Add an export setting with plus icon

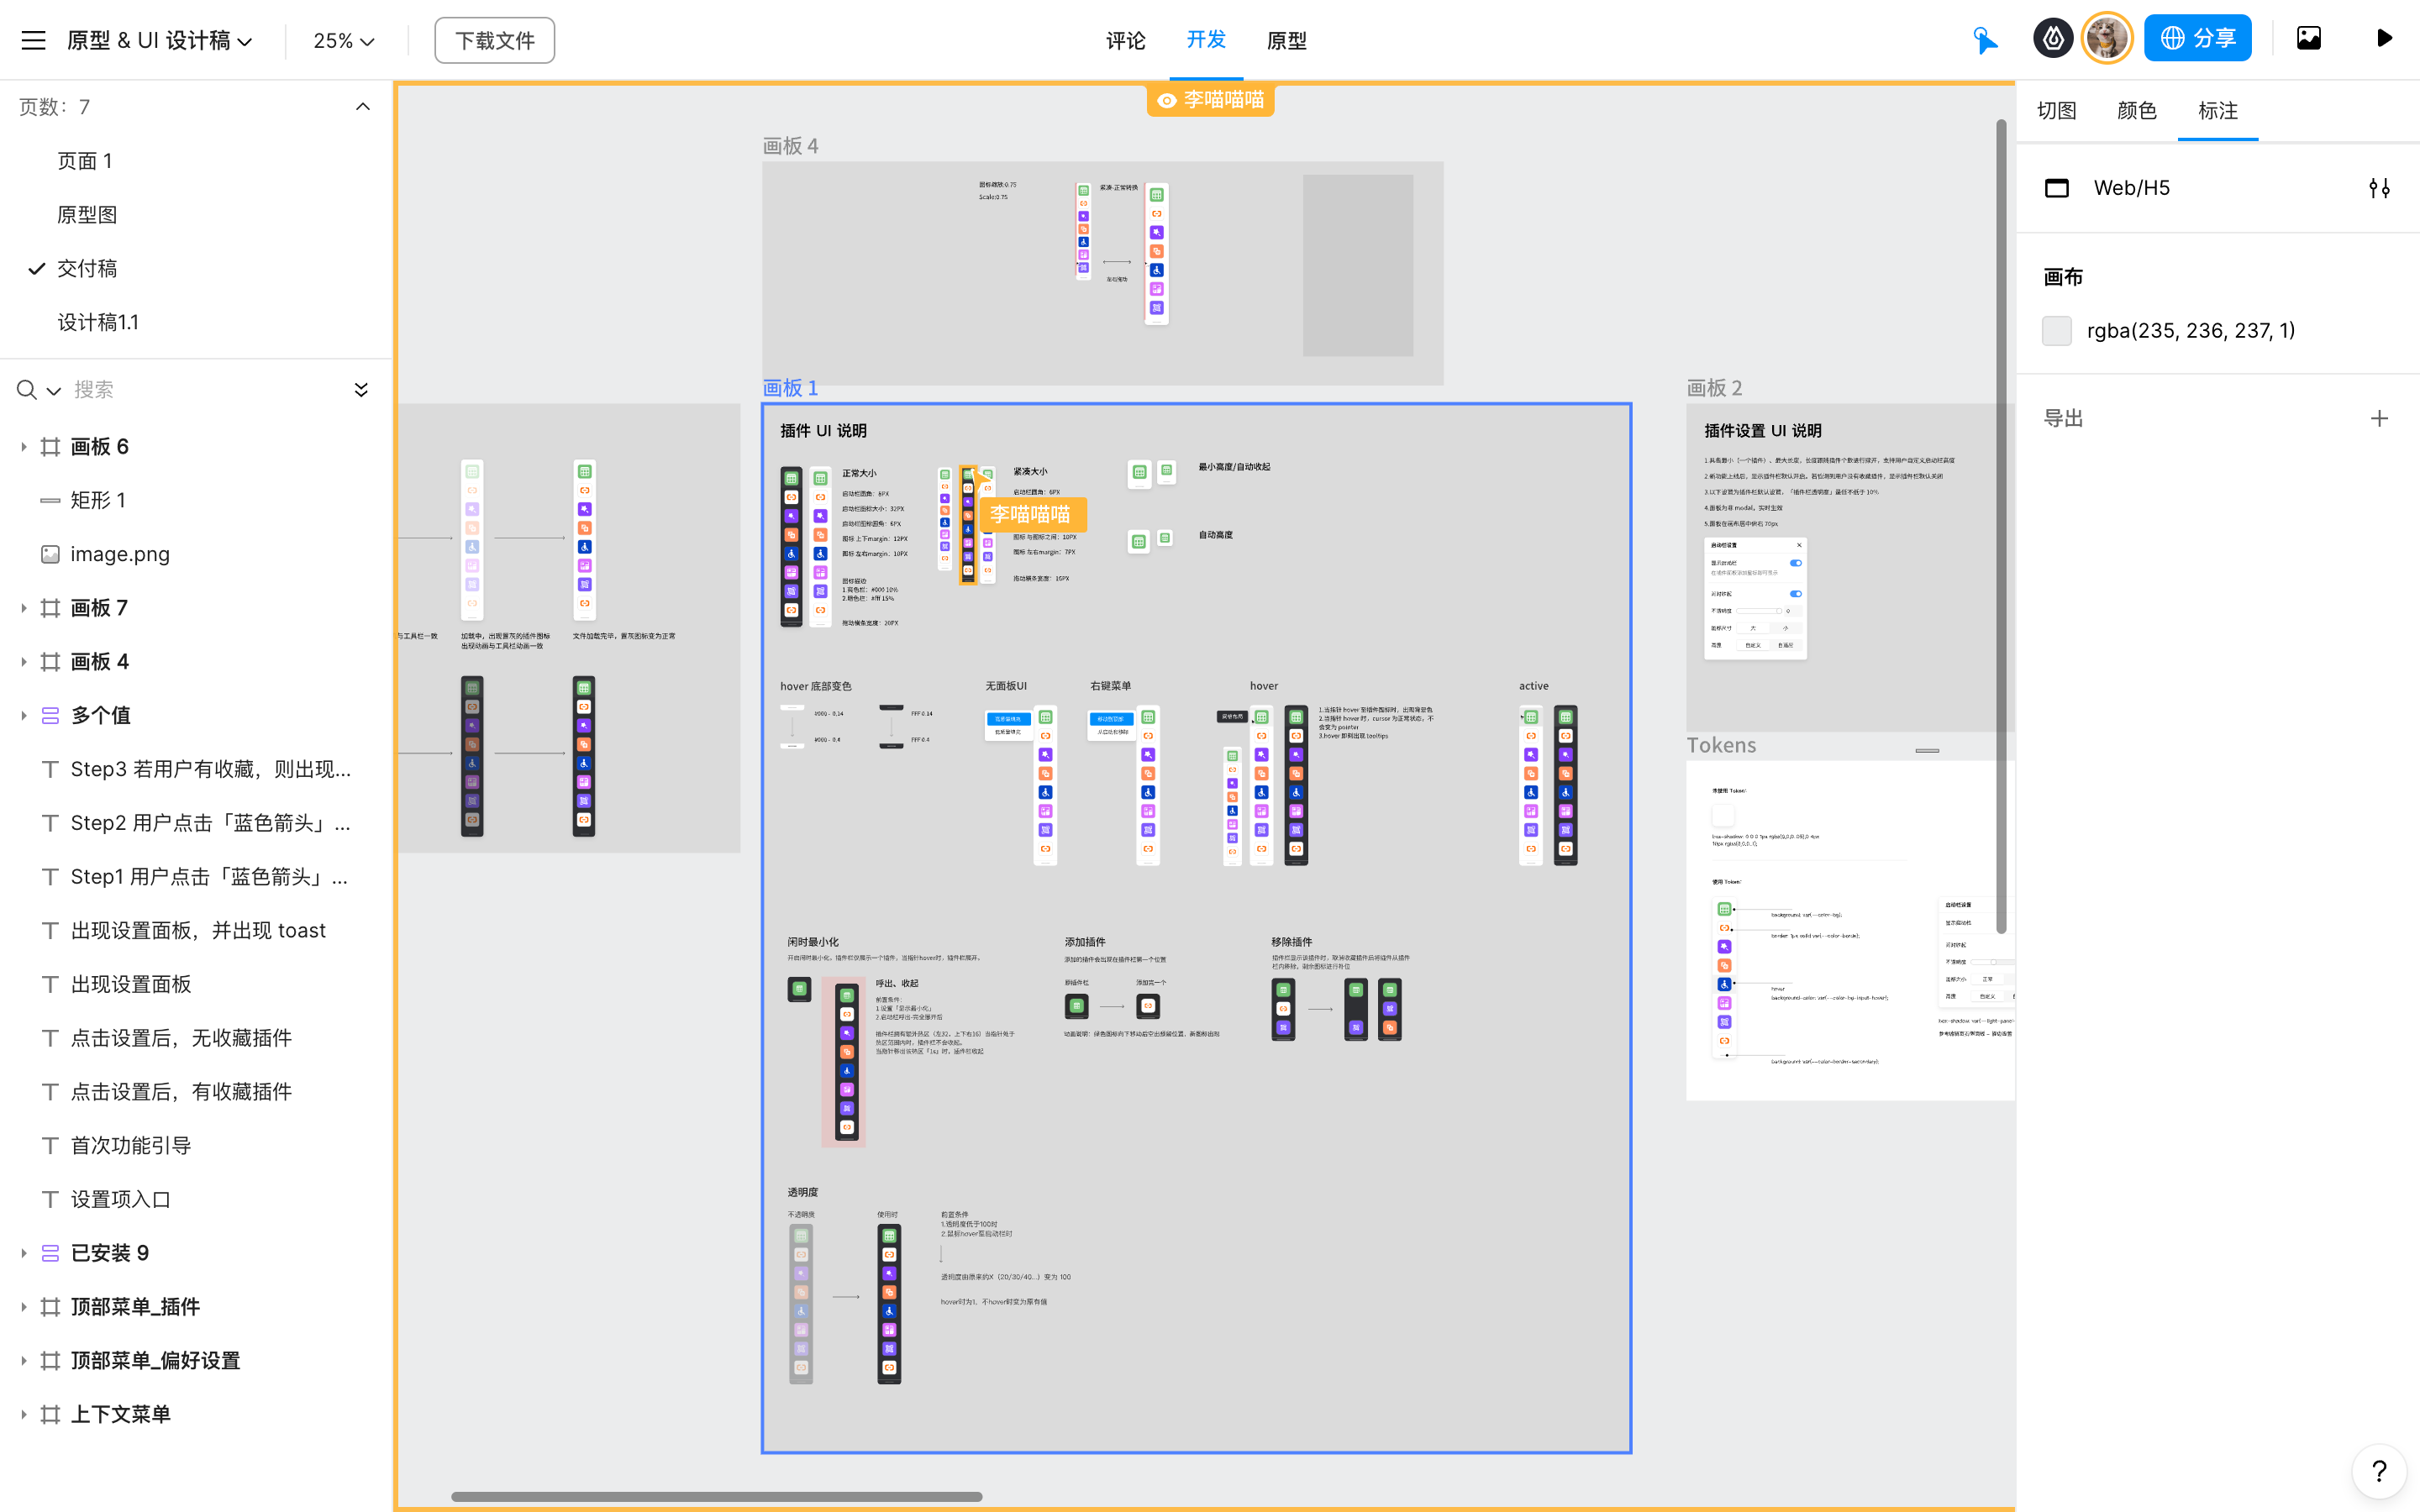(x=2379, y=418)
